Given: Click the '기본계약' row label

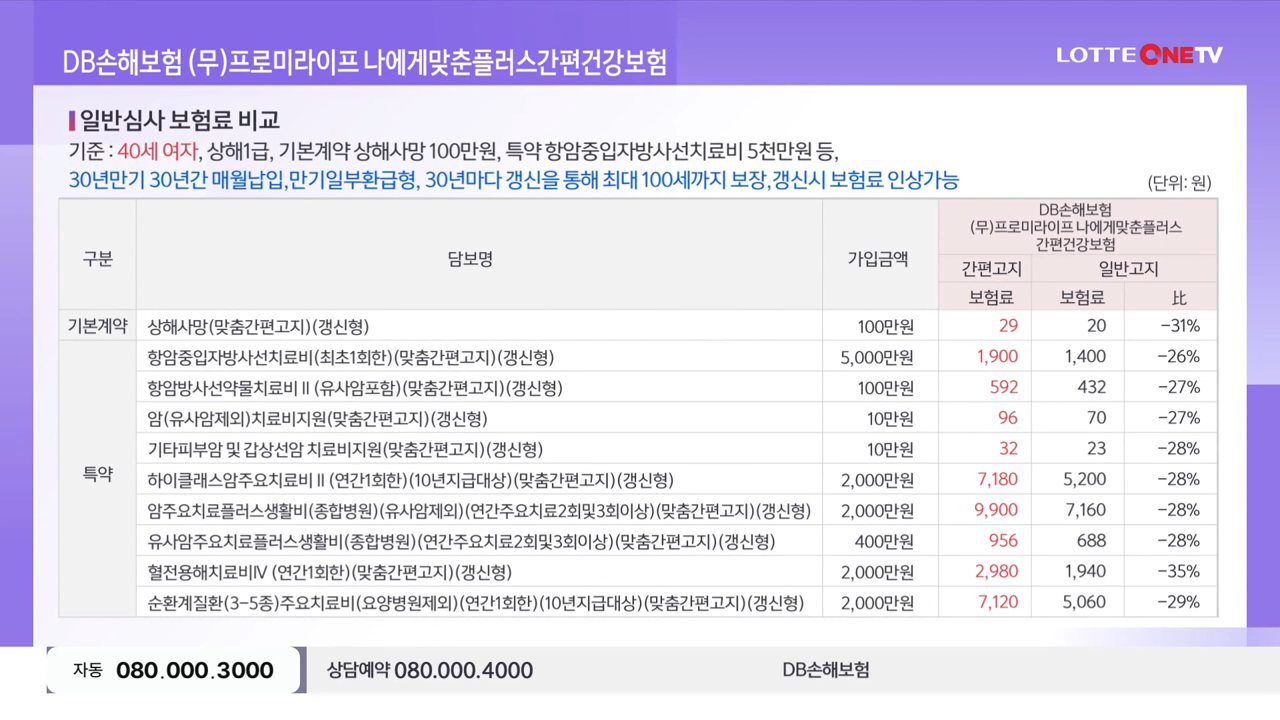Looking at the screenshot, I should 97,326.
